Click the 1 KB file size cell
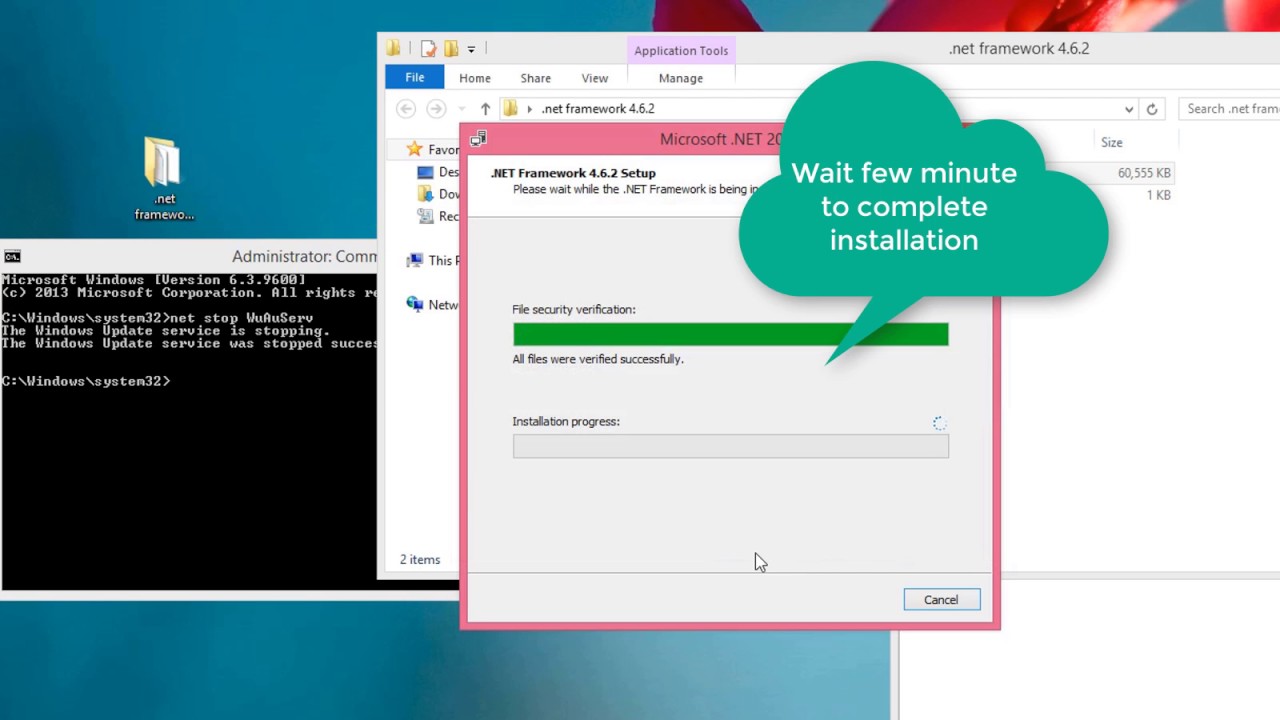1280x720 pixels. 1158,195
